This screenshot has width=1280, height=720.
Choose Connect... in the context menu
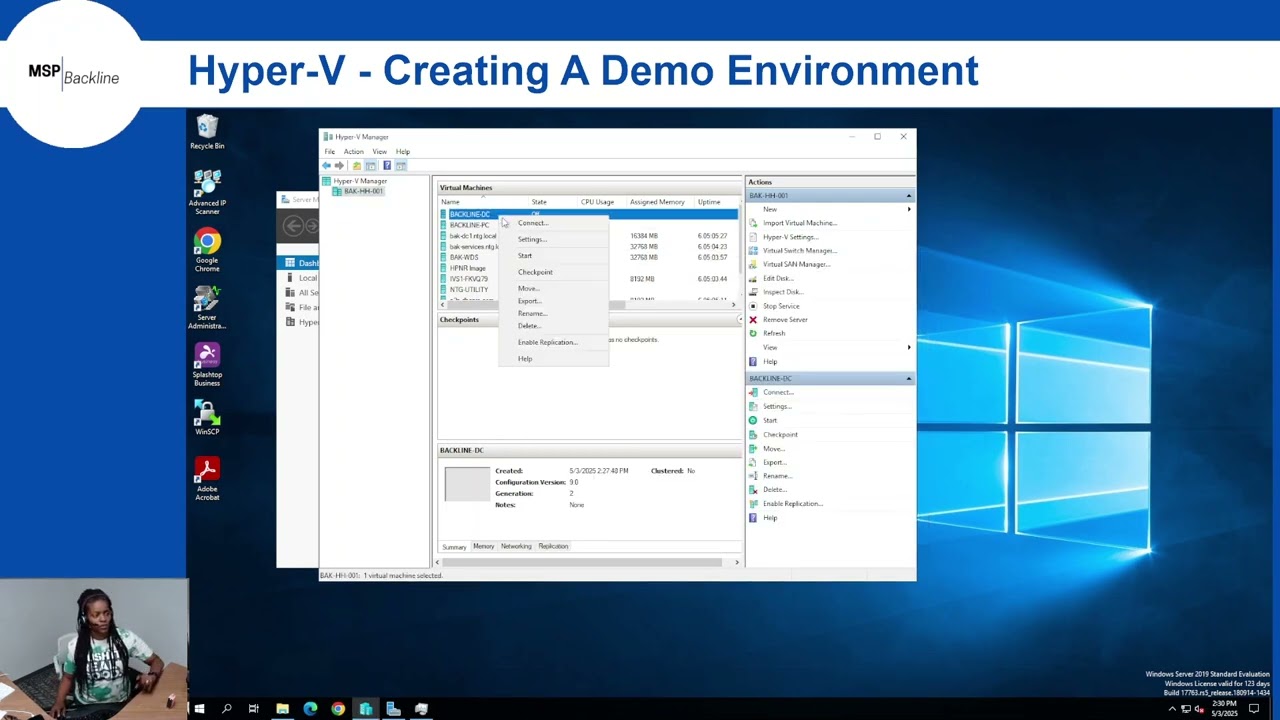click(x=533, y=223)
